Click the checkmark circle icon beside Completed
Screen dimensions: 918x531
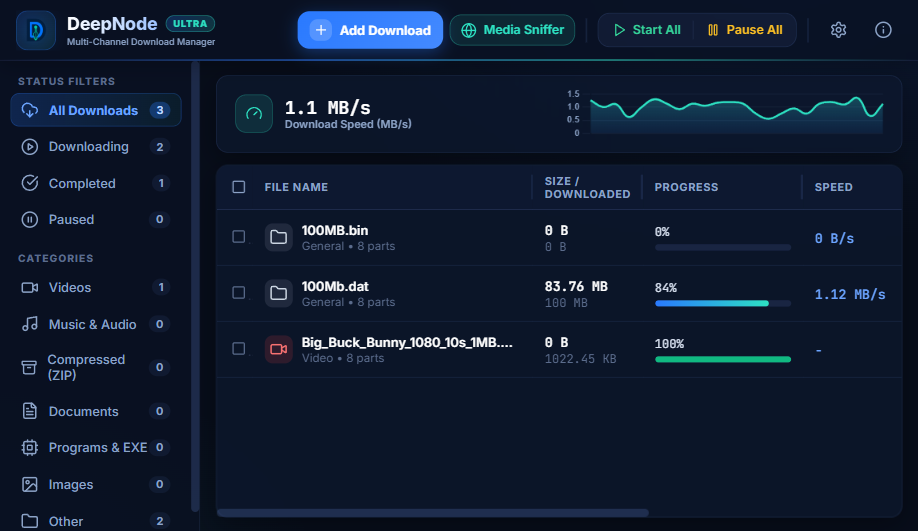(x=30, y=183)
